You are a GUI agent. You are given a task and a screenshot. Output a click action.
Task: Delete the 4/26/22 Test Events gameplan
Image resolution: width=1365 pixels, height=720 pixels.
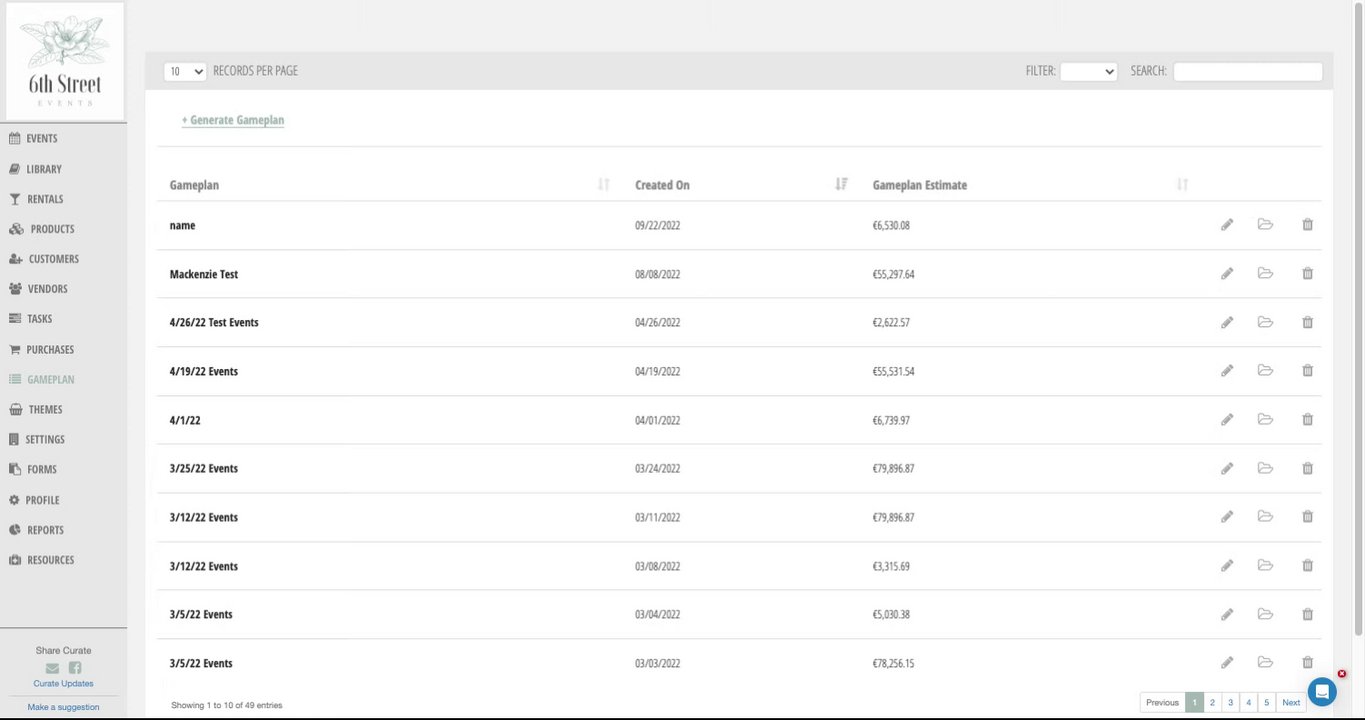pyautogui.click(x=1307, y=322)
